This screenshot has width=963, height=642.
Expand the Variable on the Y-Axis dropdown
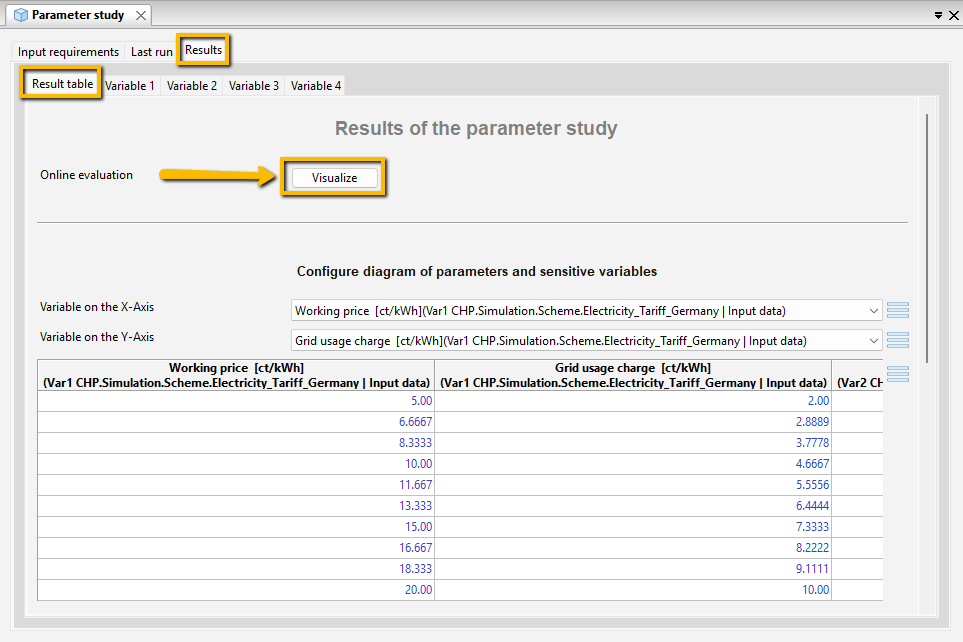click(x=873, y=341)
